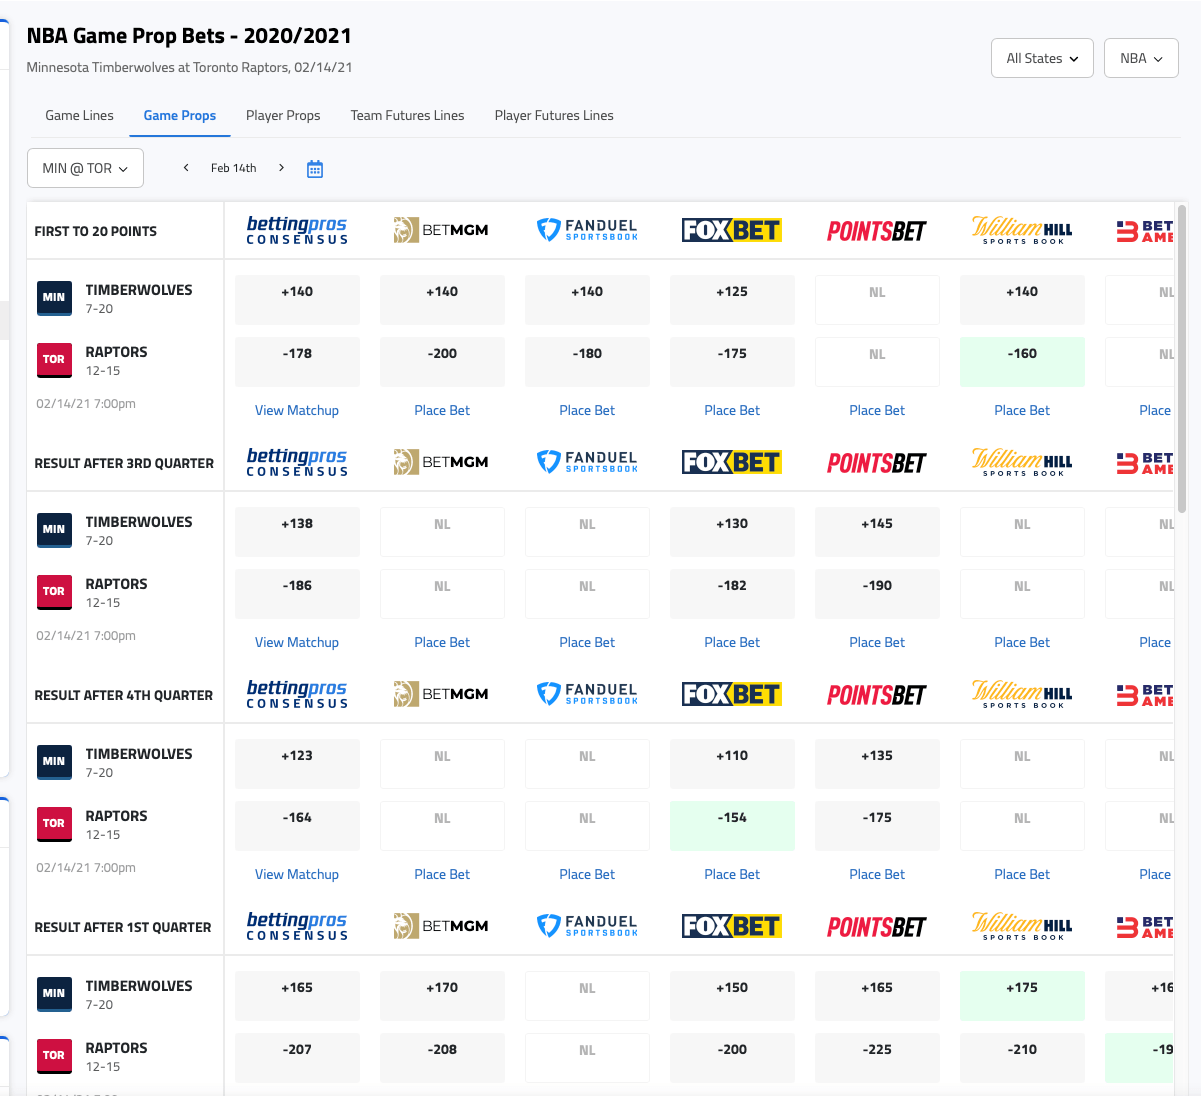Select the FOX Bet logo
This screenshot has height=1096, width=1201.
point(732,229)
